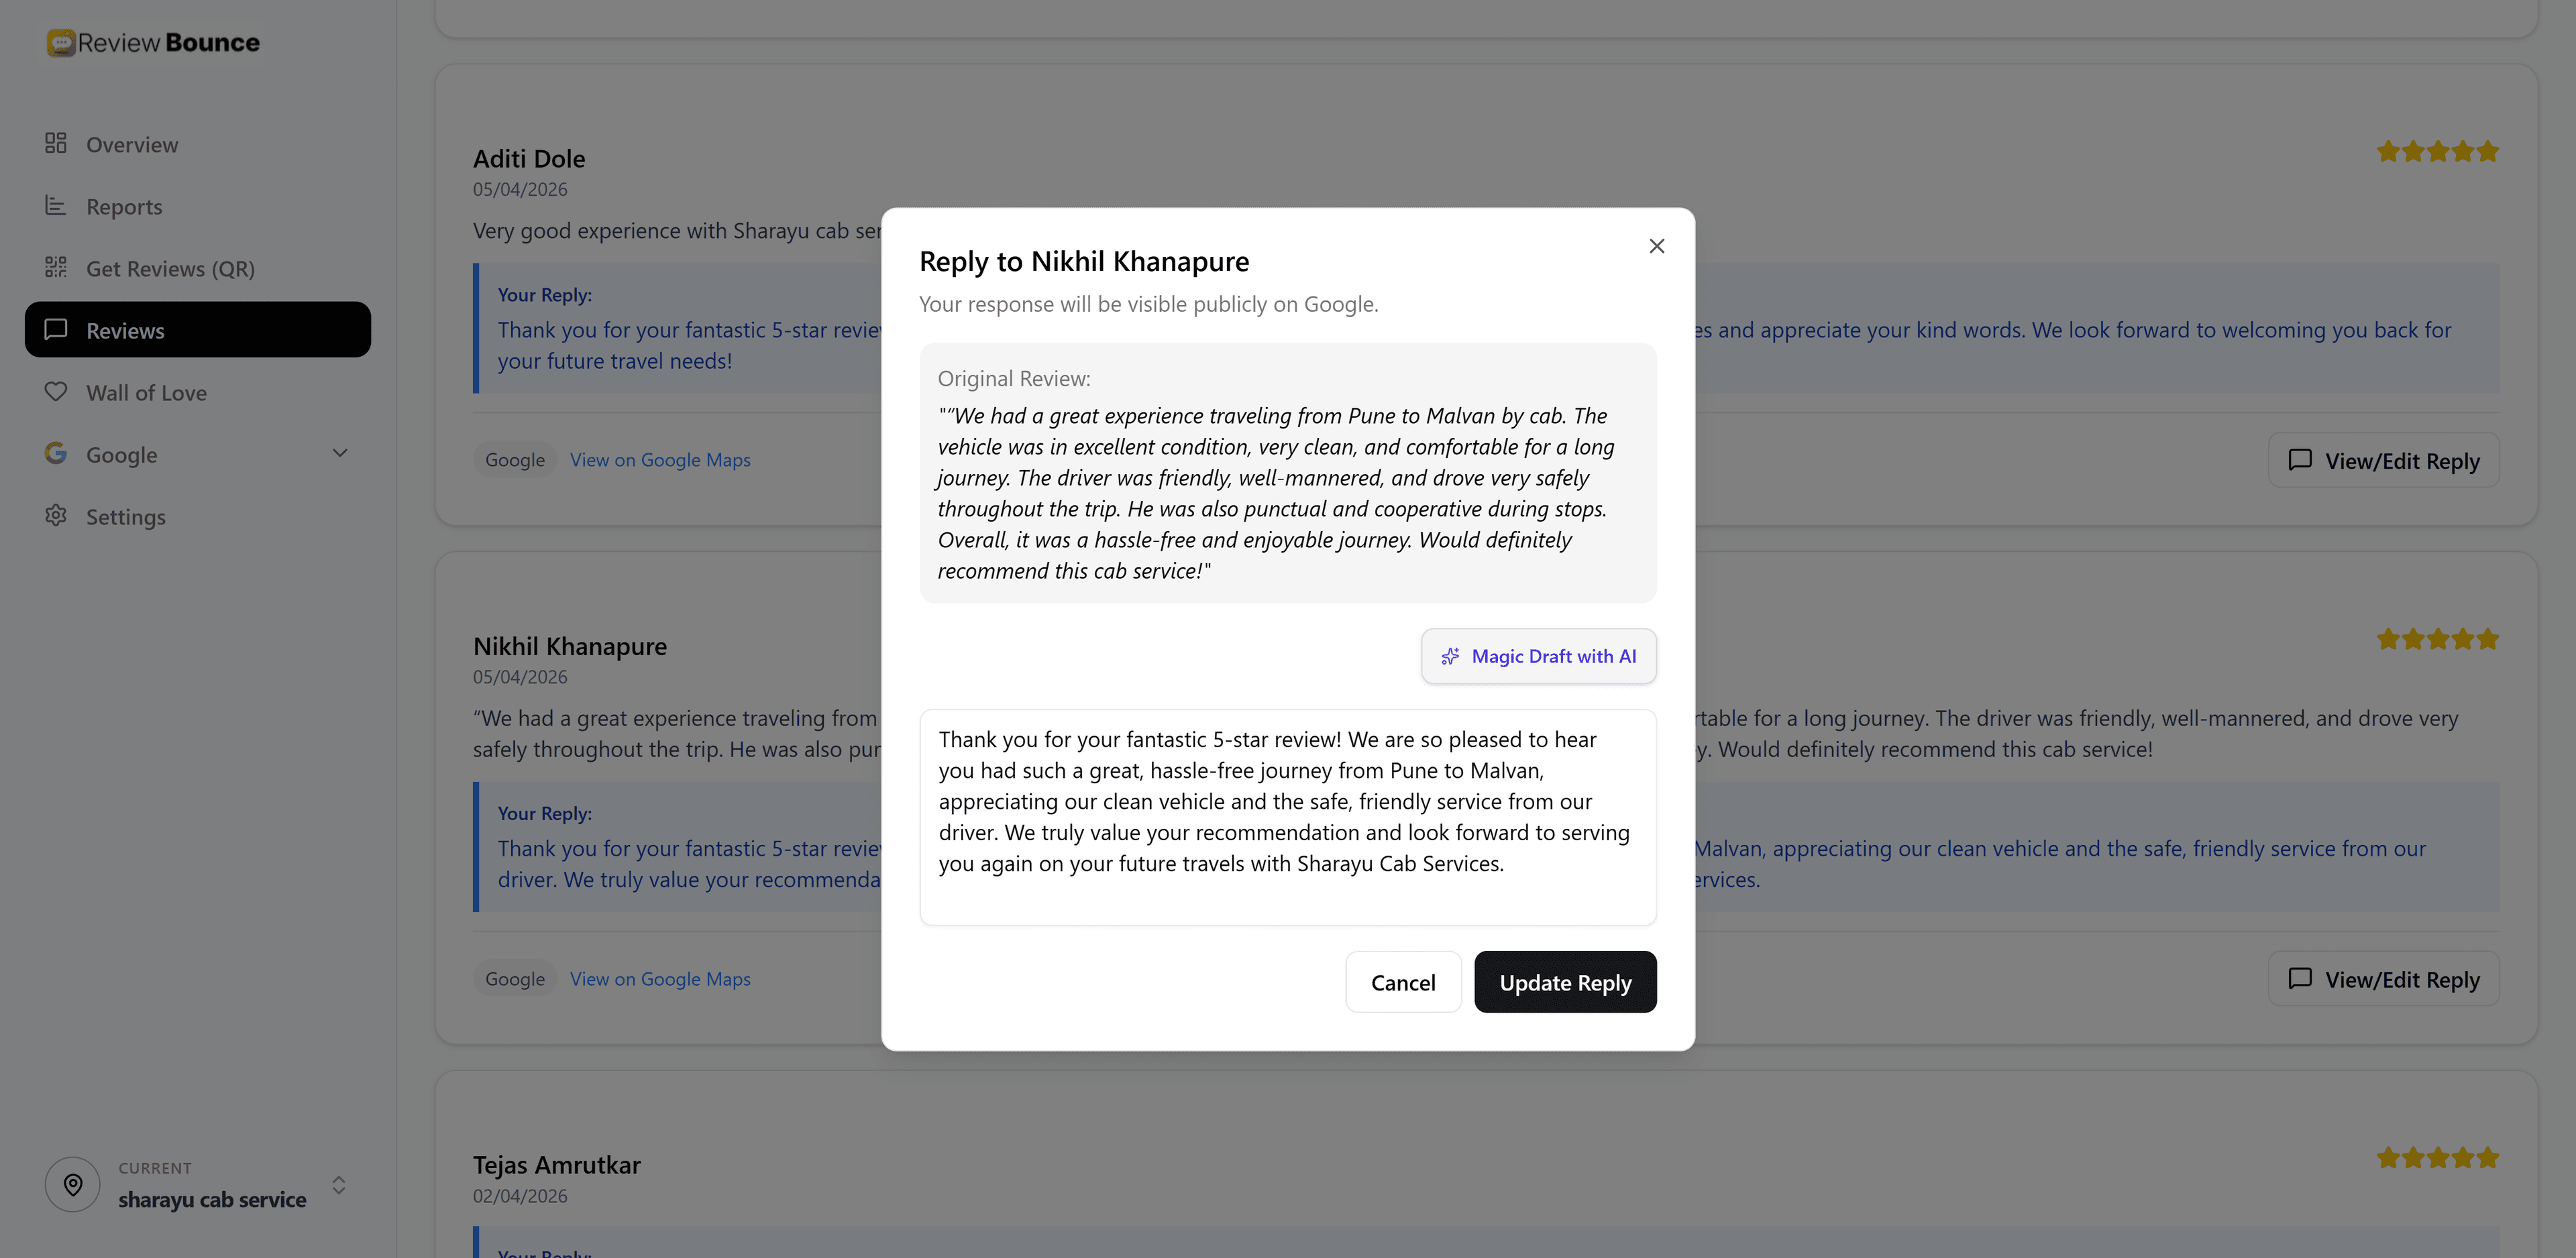
Task: Click Update Reply button
Action: pyautogui.click(x=1565, y=982)
